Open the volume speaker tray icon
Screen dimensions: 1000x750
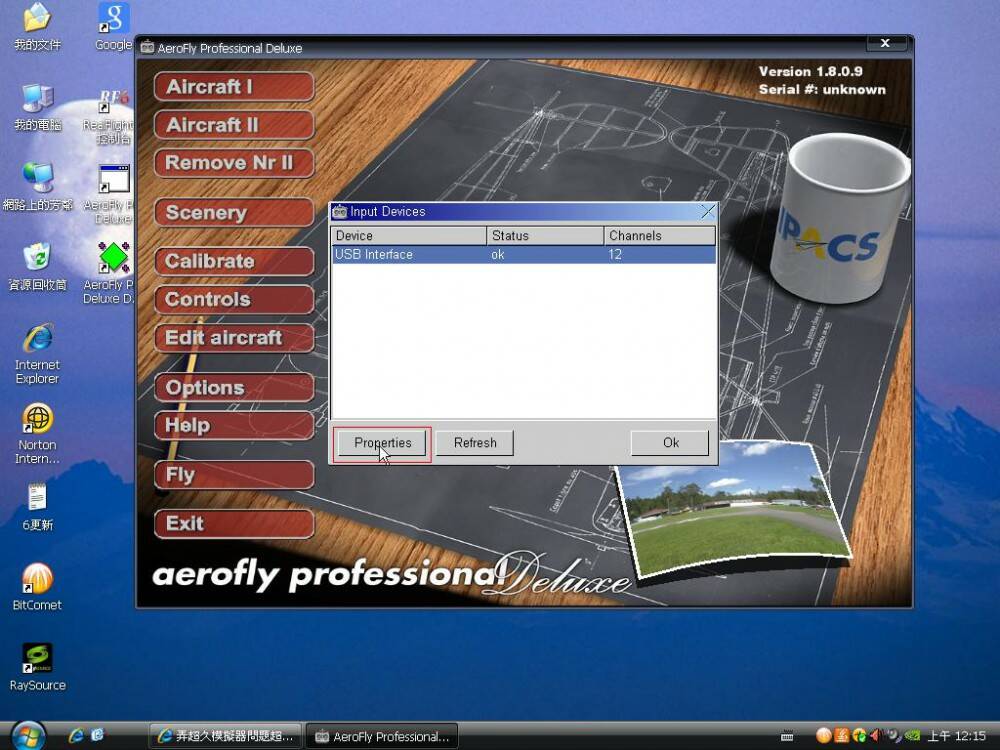877,736
